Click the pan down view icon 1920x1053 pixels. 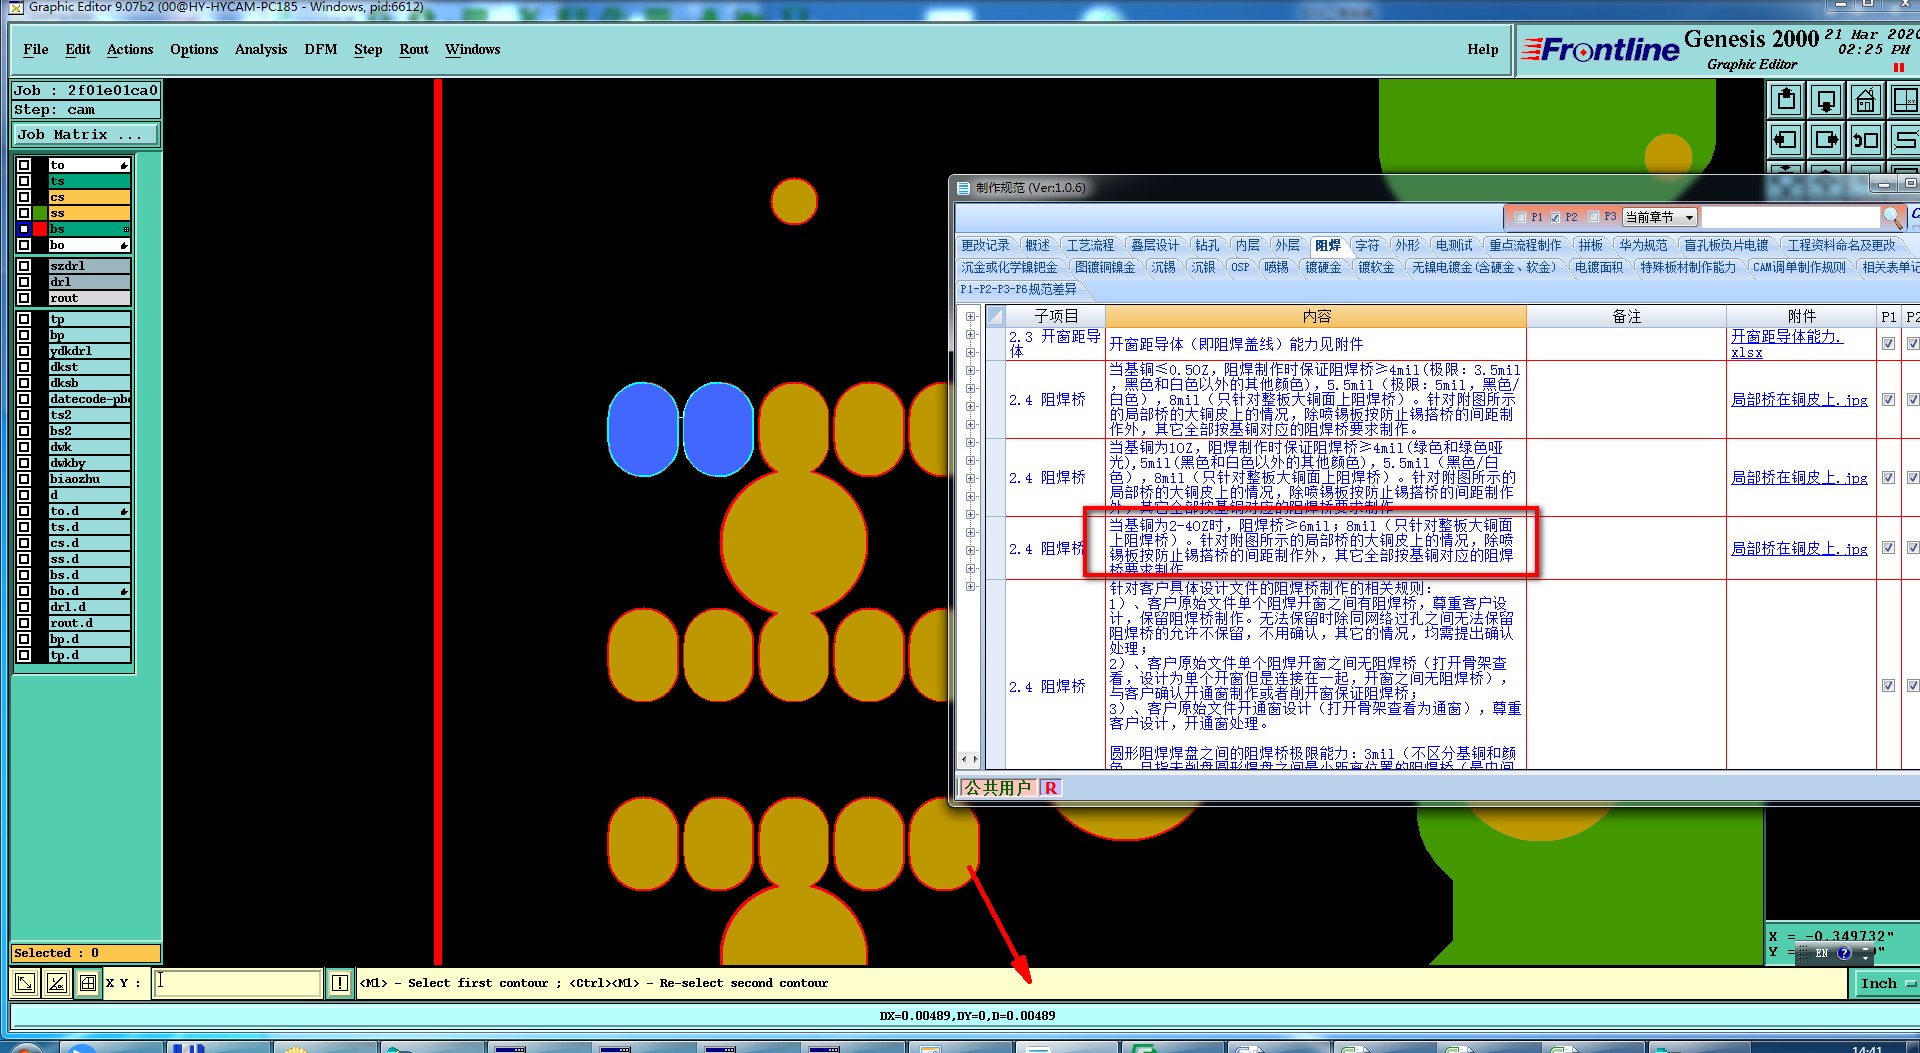pyautogui.click(x=1826, y=100)
